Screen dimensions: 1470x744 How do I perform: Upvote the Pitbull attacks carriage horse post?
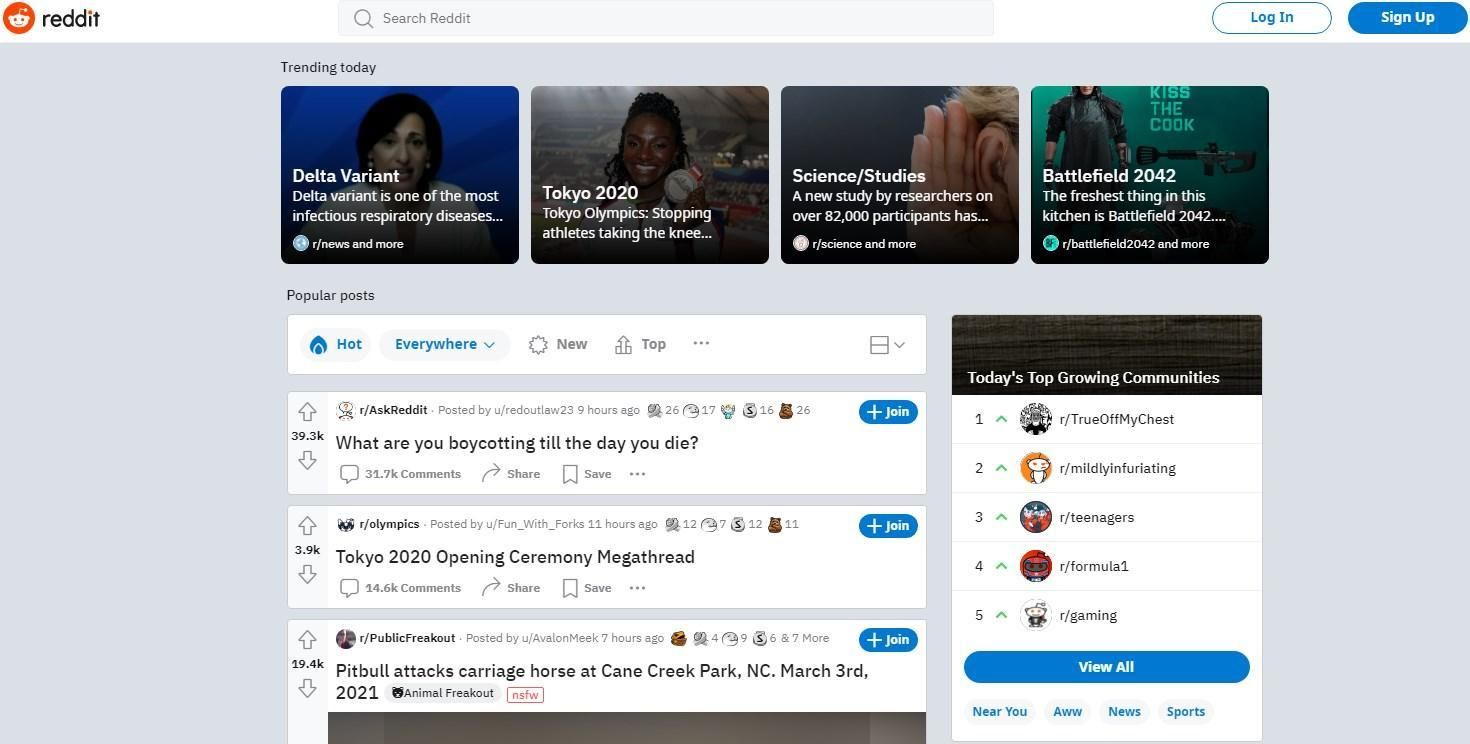pyautogui.click(x=307, y=639)
